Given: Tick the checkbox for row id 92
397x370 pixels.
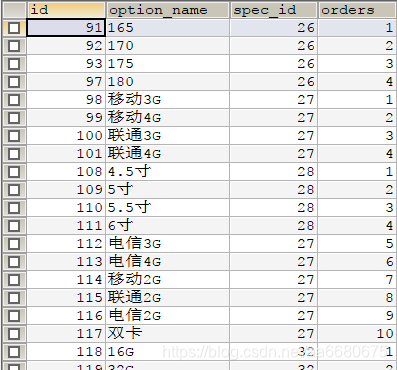Looking at the screenshot, I should (x=14, y=46).
